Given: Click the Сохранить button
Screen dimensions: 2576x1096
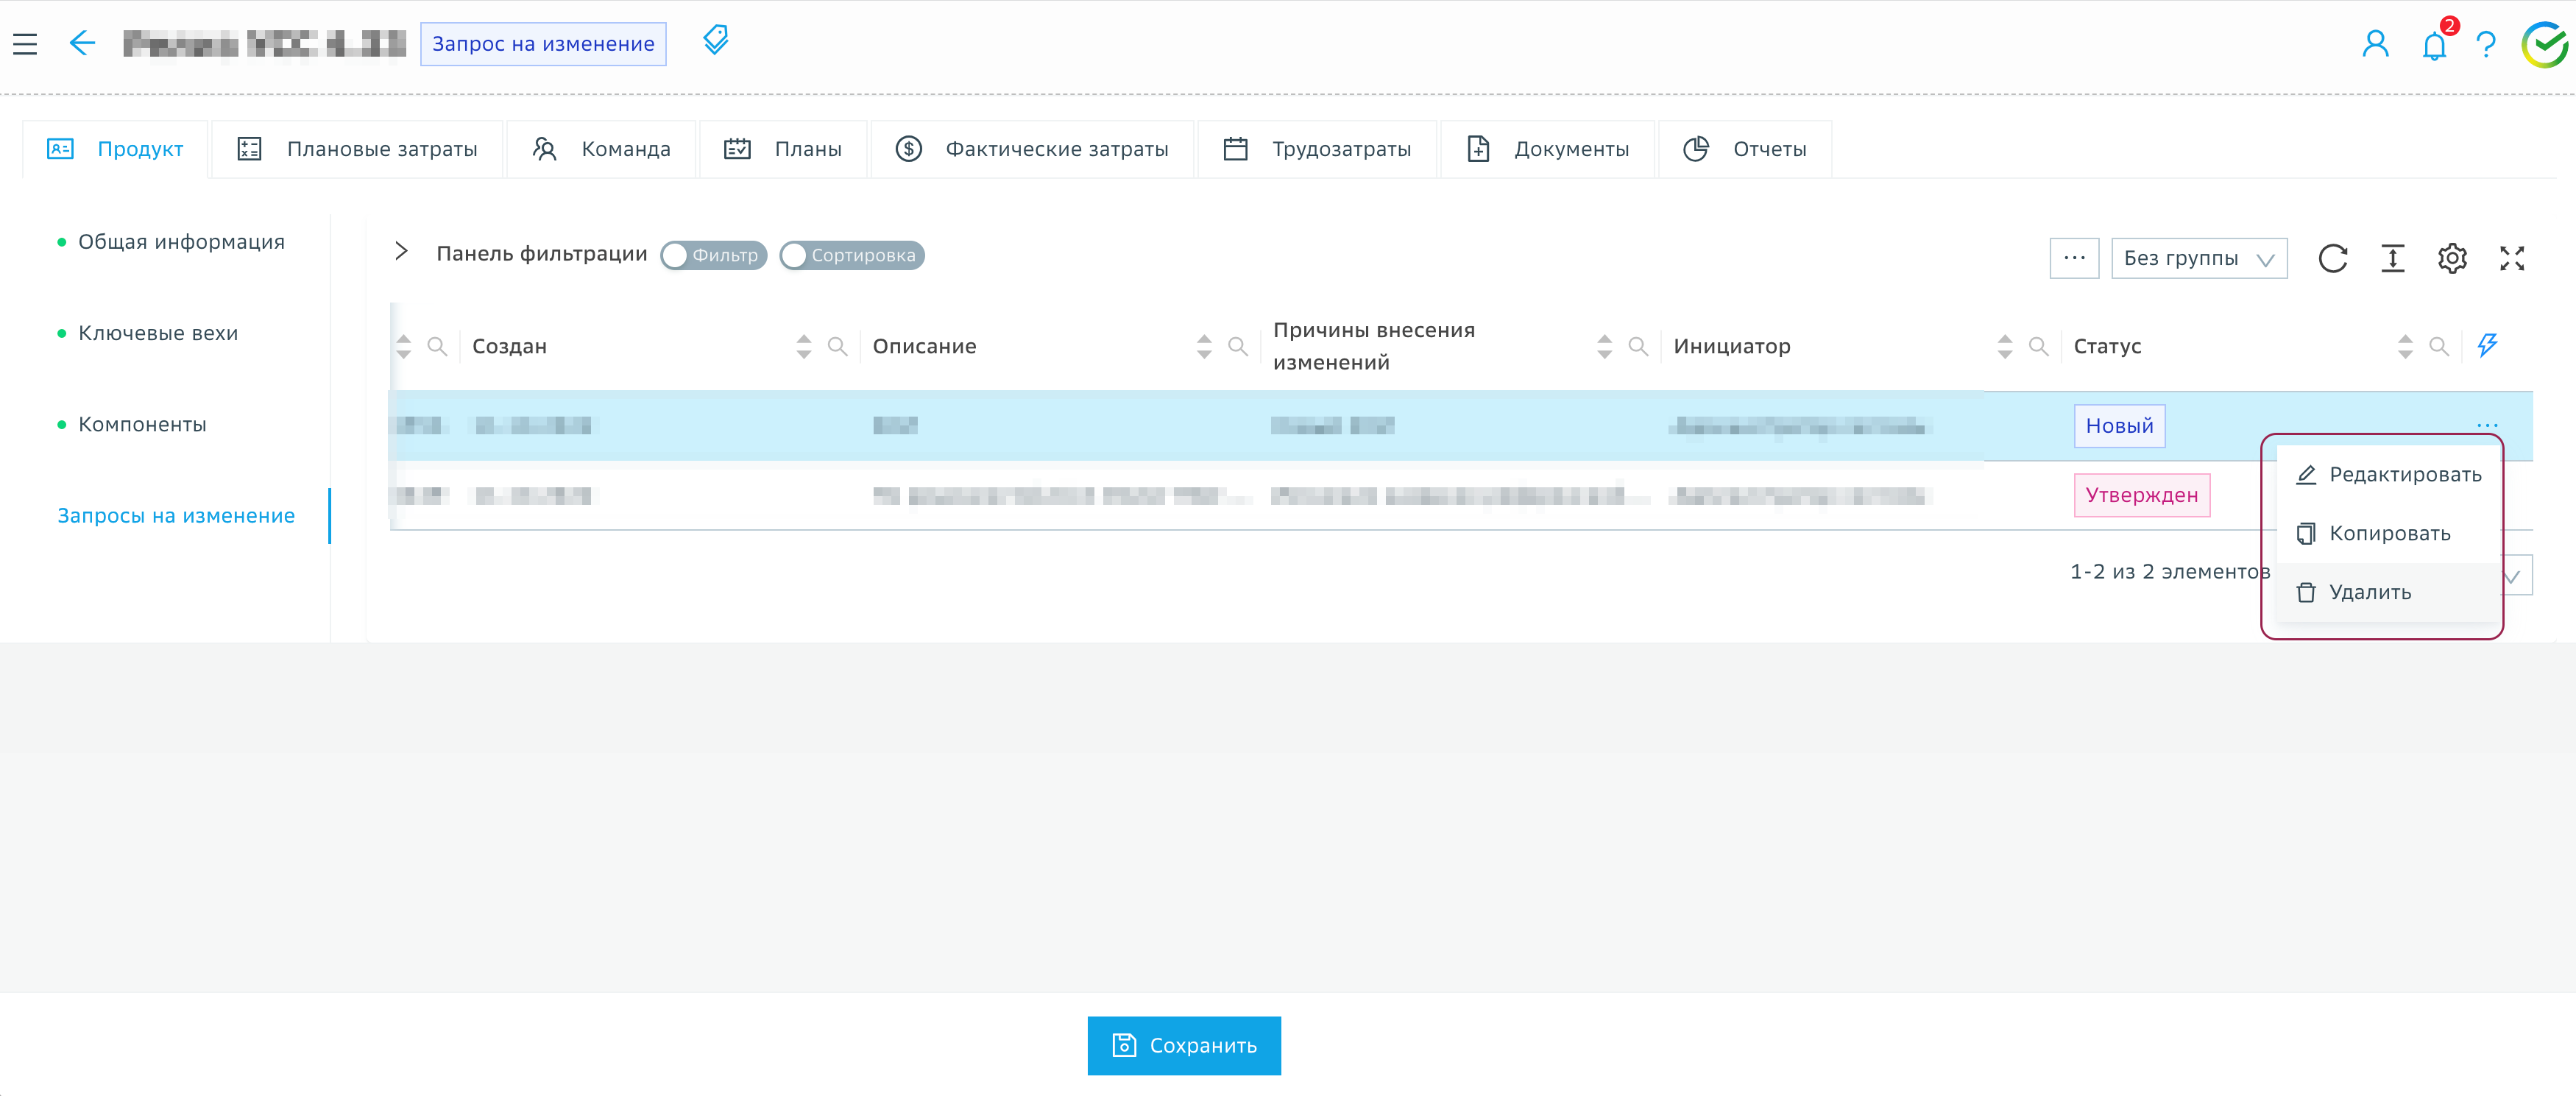Looking at the screenshot, I should pos(1183,1045).
